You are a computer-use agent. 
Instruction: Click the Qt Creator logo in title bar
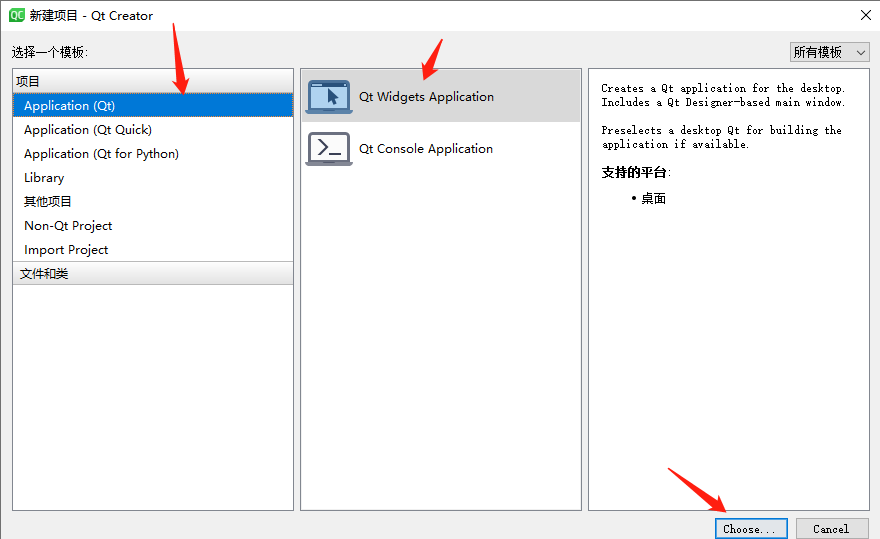(17, 15)
